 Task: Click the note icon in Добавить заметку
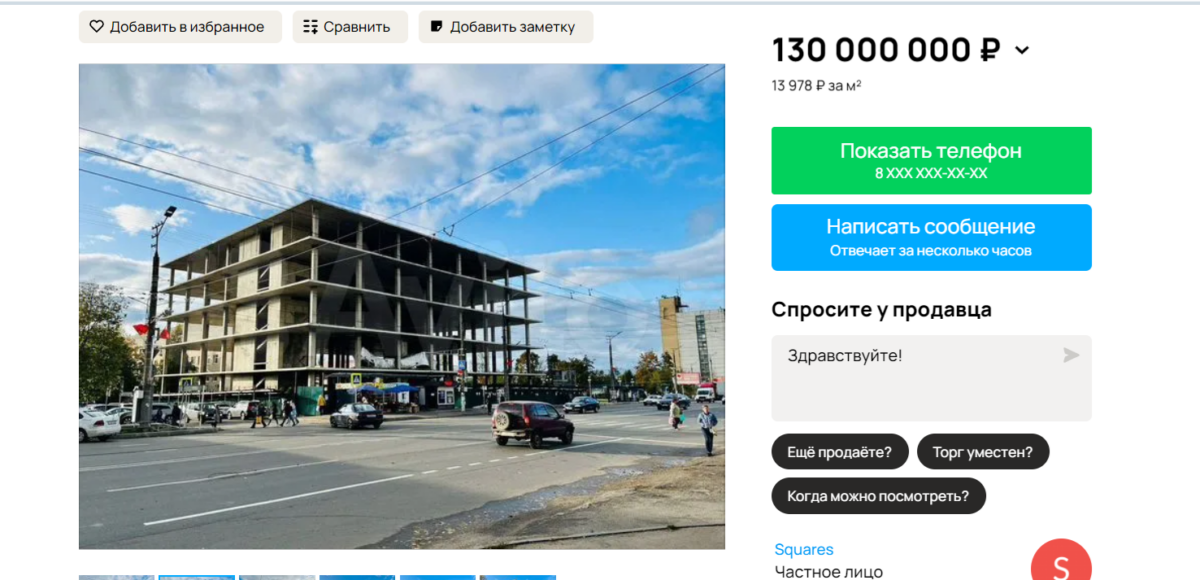436,27
